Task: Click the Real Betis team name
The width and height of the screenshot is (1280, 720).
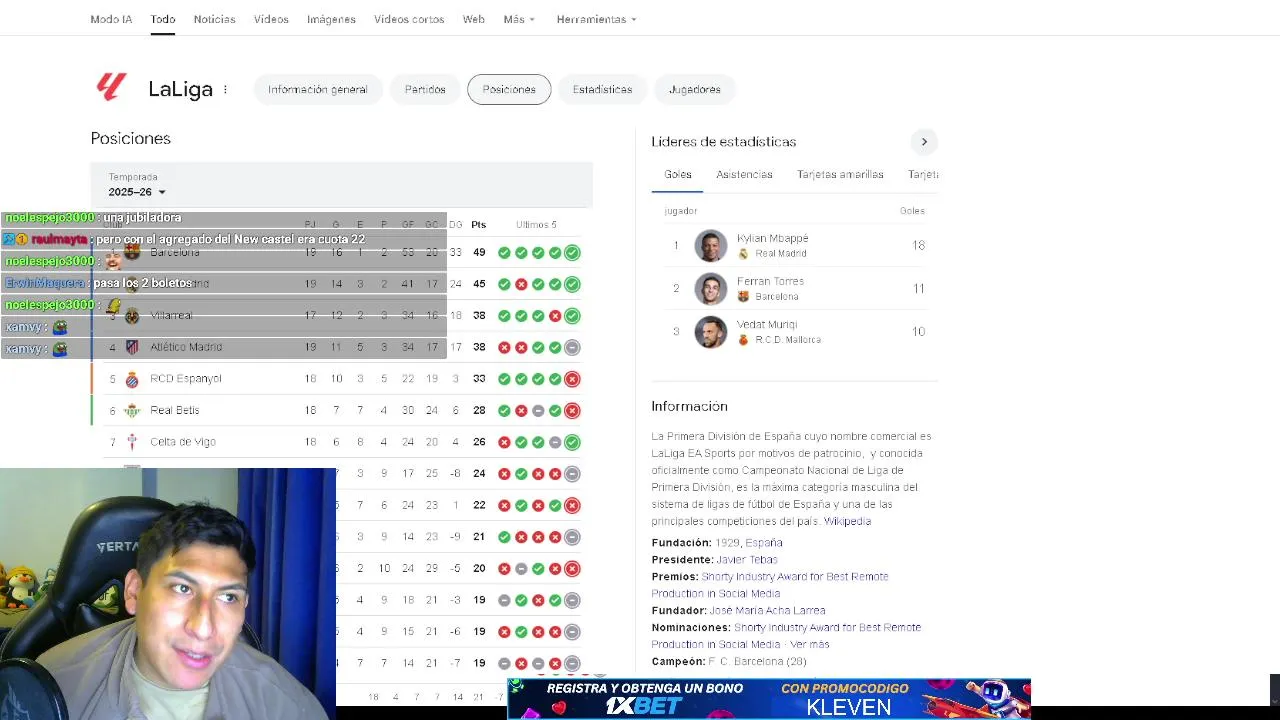Action: pos(175,410)
